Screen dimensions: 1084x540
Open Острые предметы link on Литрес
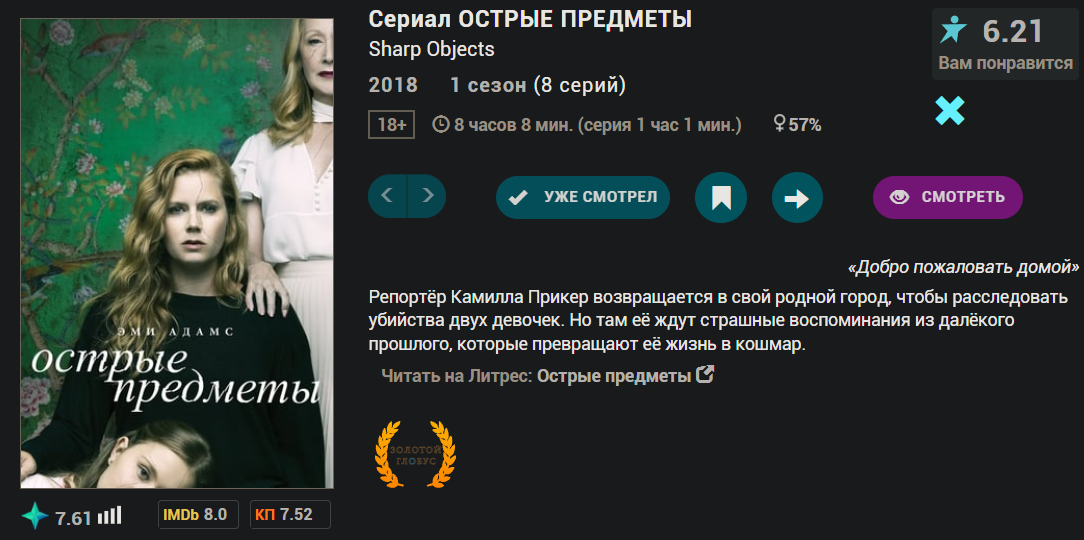(x=614, y=376)
